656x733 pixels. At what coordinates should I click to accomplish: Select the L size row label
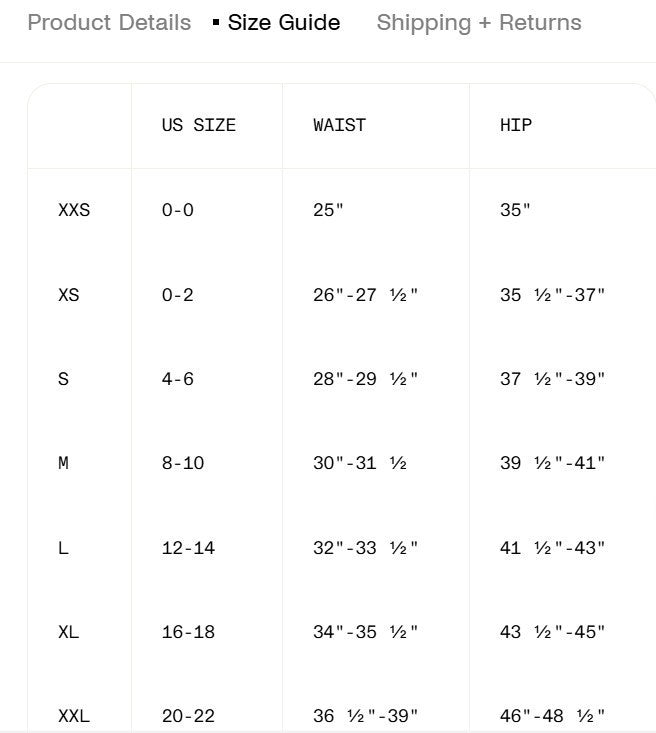click(64, 548)
